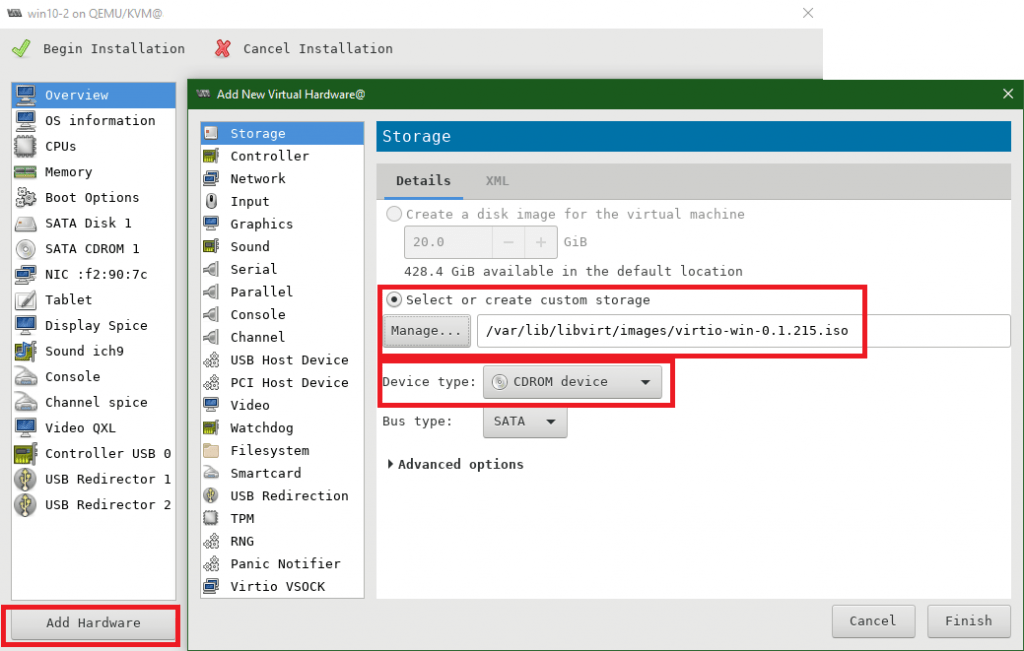
Task: Open the Device type CDROM device dropdown
Action: (572, 381)
